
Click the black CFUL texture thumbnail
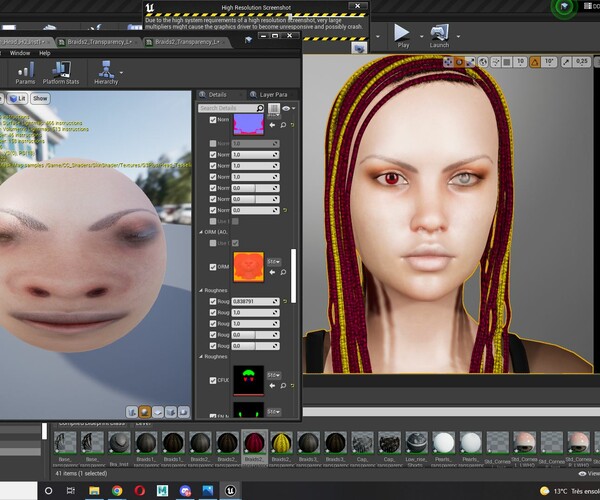(x=249, y=380)
